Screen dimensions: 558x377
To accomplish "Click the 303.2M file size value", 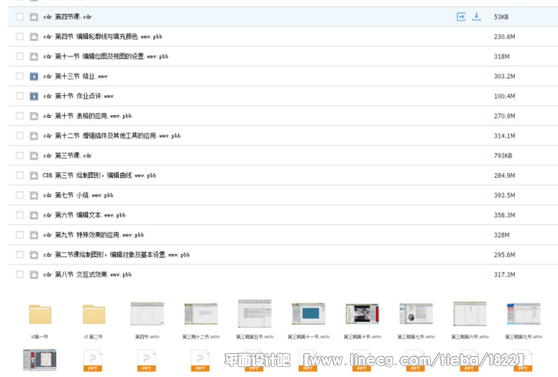I will 504,76.
